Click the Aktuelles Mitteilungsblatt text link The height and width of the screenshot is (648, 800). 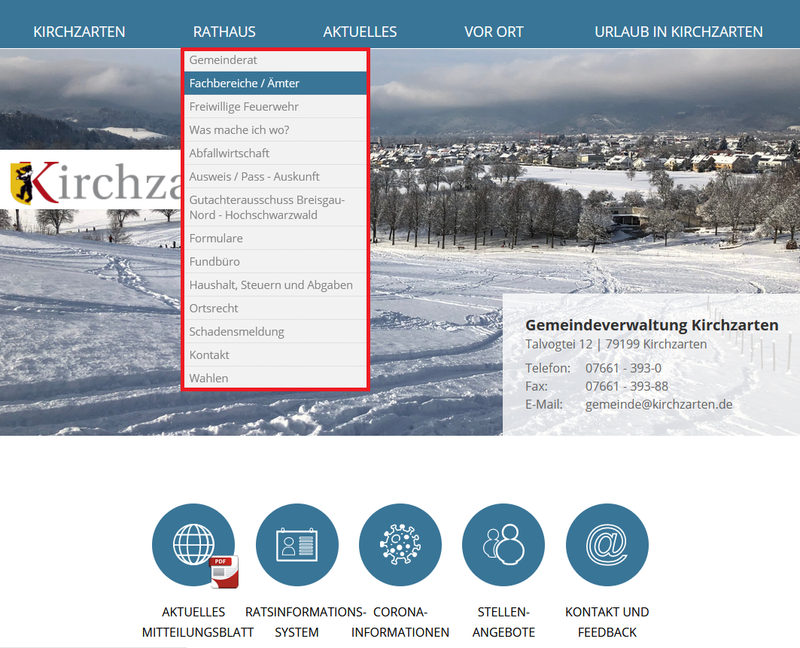point(197,622)
